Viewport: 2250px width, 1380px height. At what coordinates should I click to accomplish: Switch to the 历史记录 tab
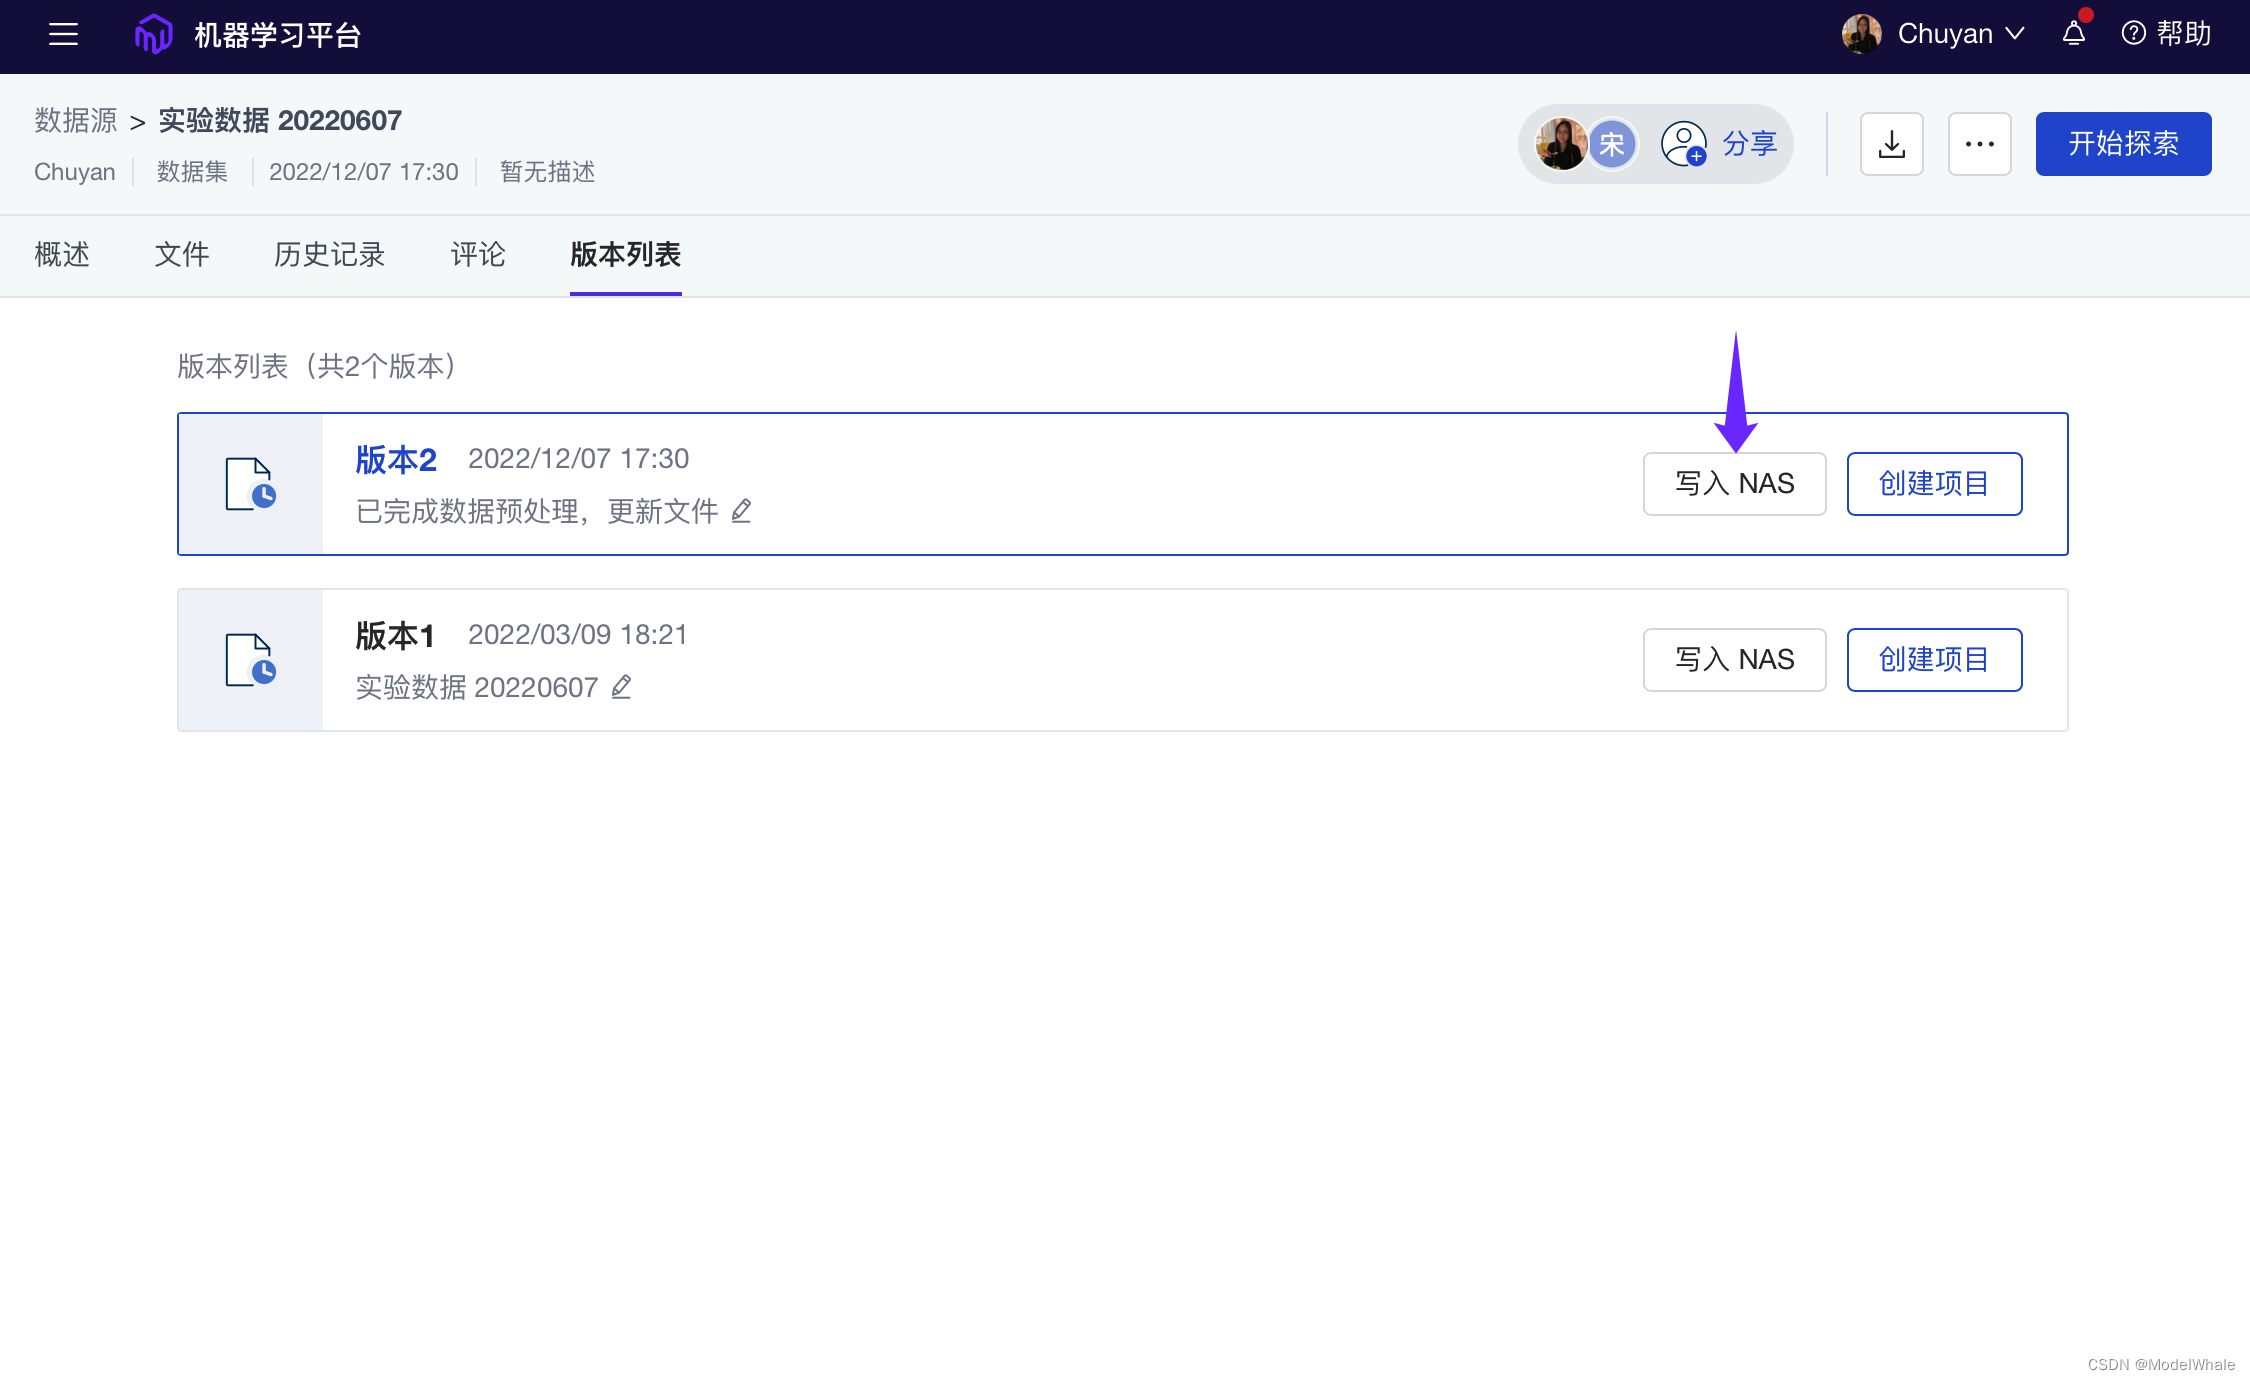click(x=329, y=255)
